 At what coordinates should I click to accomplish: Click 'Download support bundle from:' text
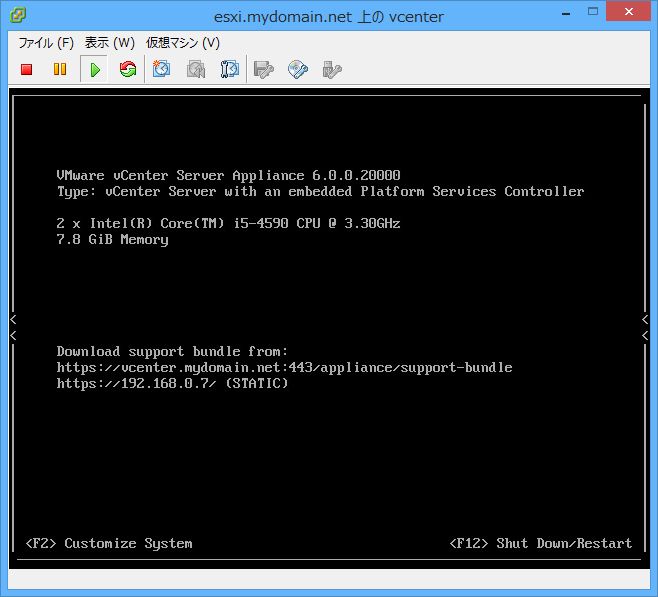172,351
